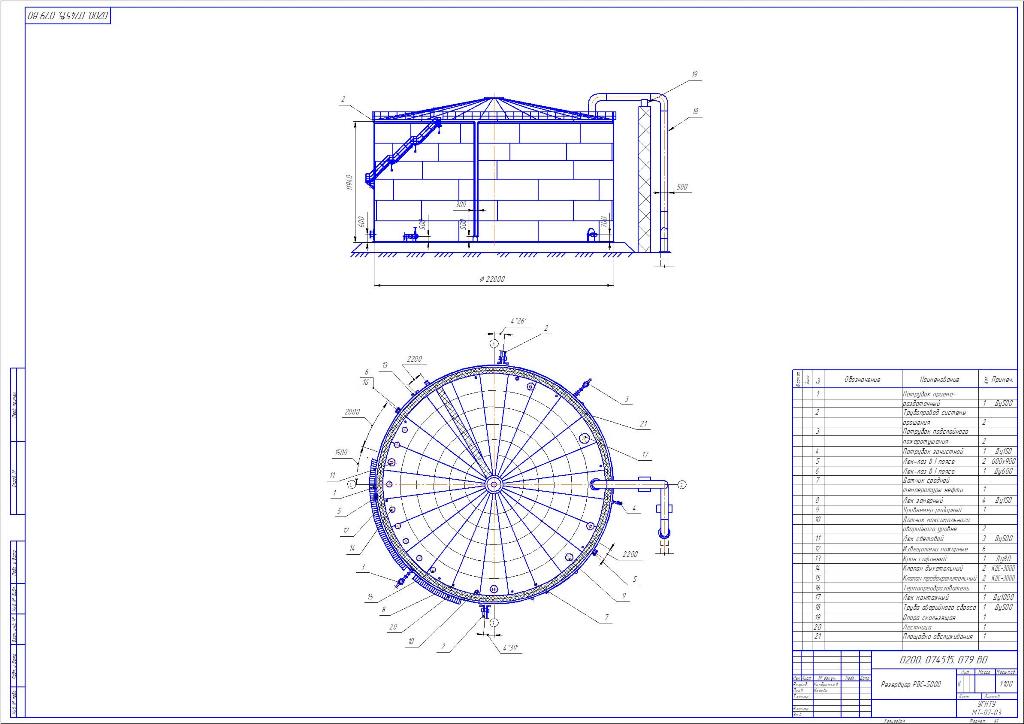Click the center hub of the plan view
This screenshot has height=724, width=1024.
493,484
